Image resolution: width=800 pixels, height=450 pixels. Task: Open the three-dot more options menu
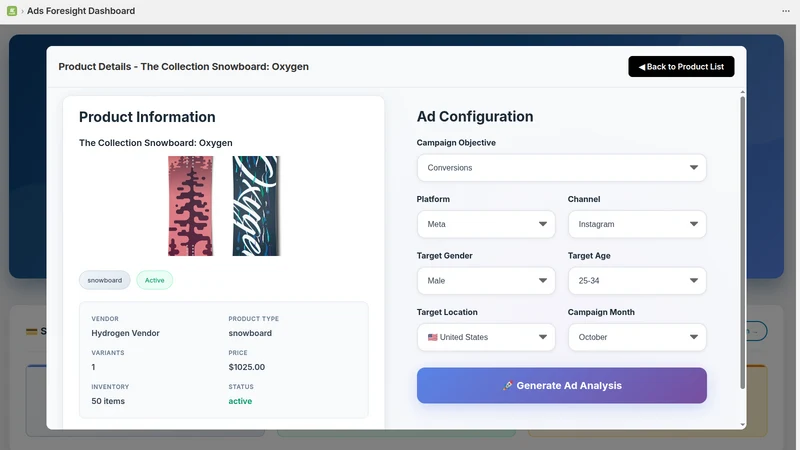pyautogui.click(x=786, y=11)
